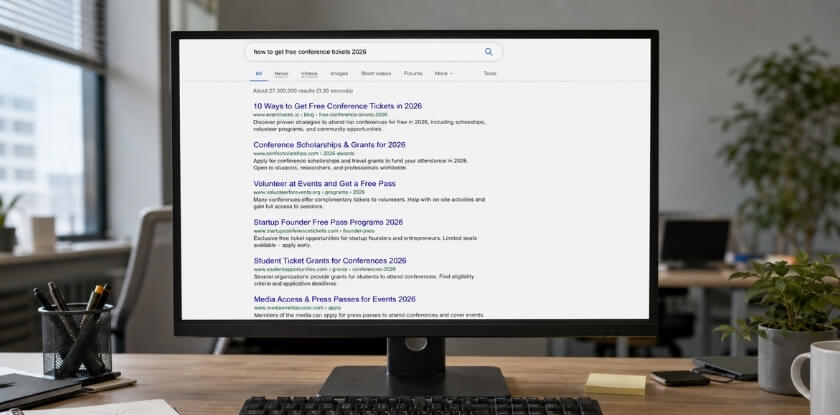Open 'Conference Scholarships & Grants for 2026' result
840x415 pixels.
click(329, 145)
